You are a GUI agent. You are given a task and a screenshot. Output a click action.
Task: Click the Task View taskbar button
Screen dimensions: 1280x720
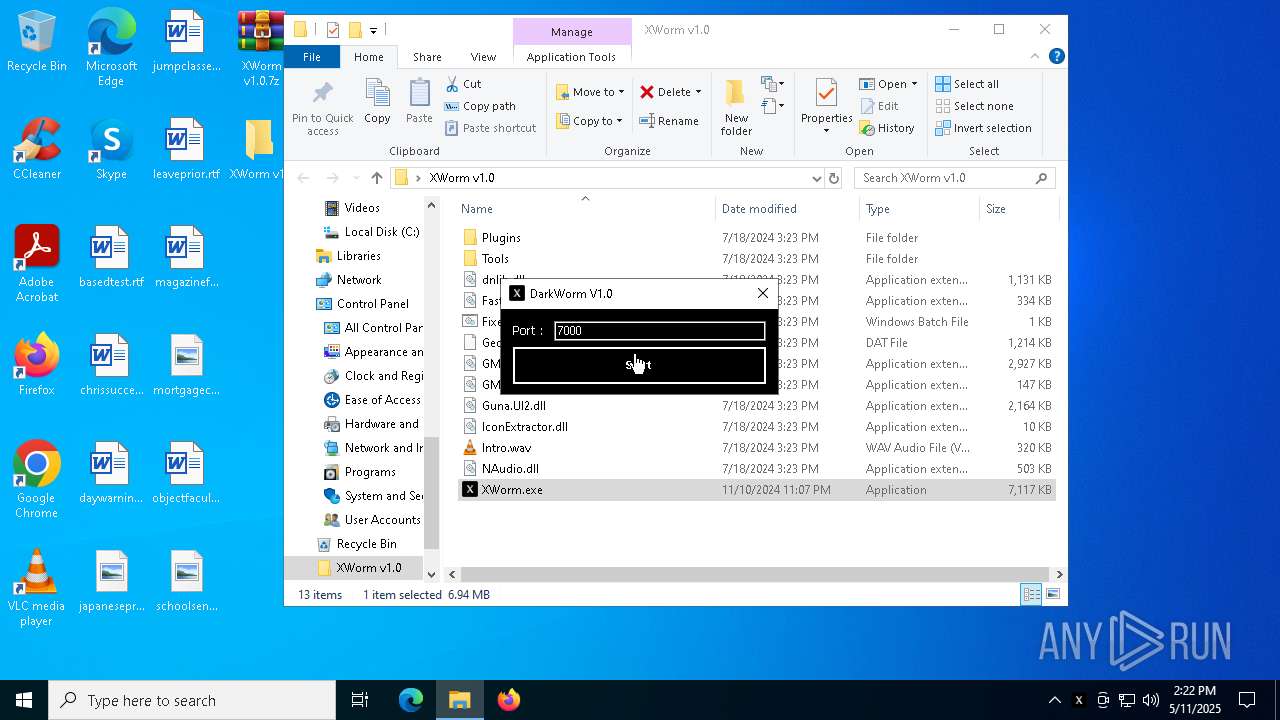[360, 700]
